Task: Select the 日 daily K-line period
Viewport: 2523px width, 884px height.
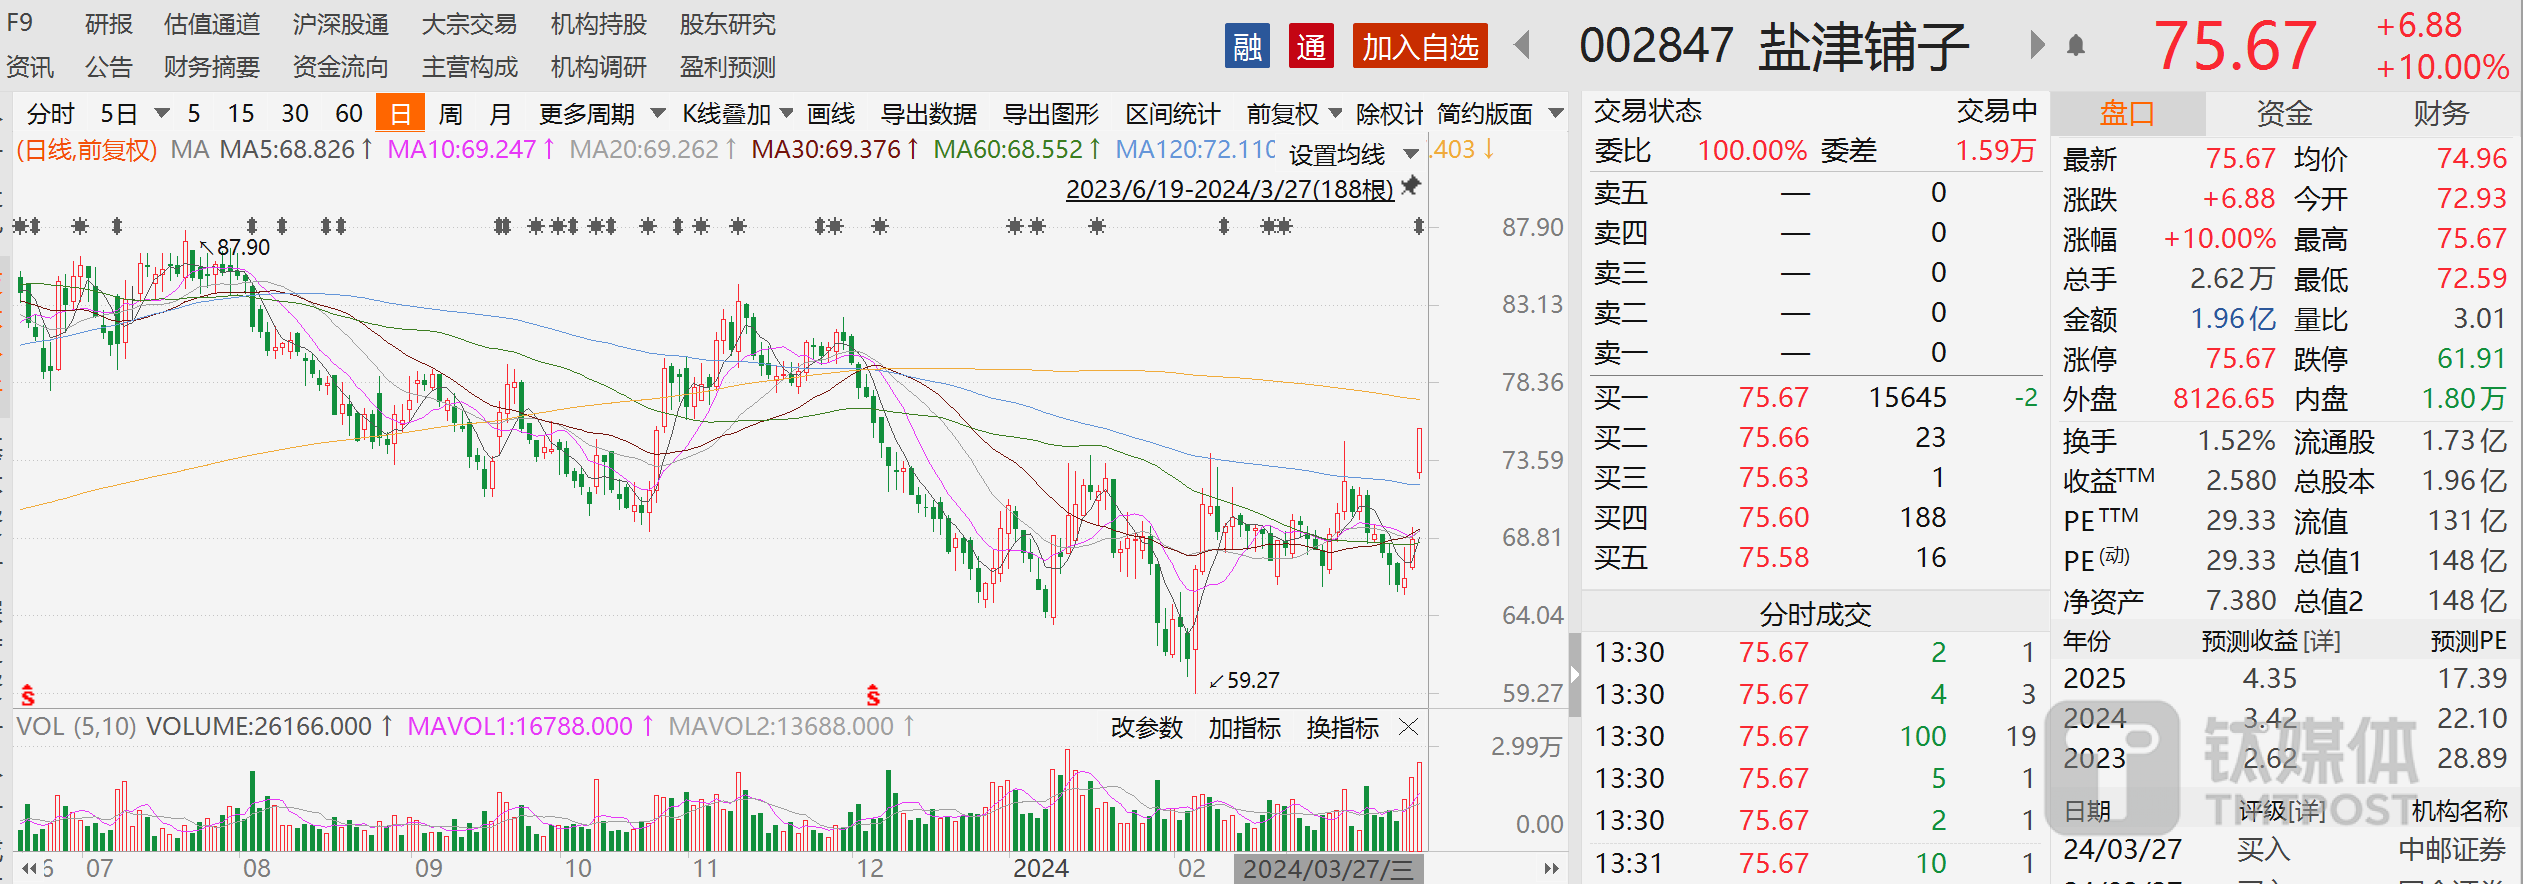Action: pos(401,113)
